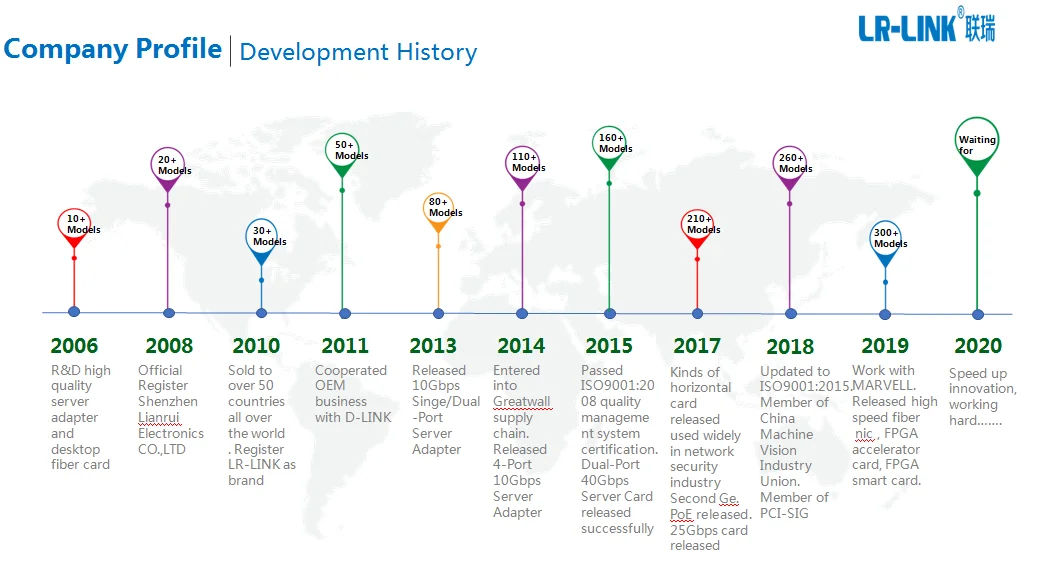Select the 2013 year label

433,346
